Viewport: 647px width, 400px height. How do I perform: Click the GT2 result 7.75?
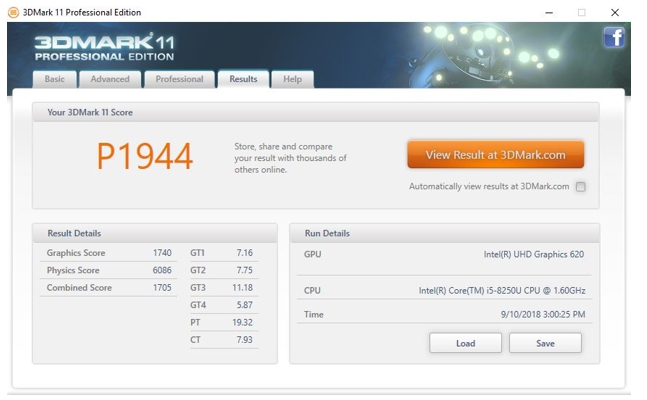click(245, 270)
